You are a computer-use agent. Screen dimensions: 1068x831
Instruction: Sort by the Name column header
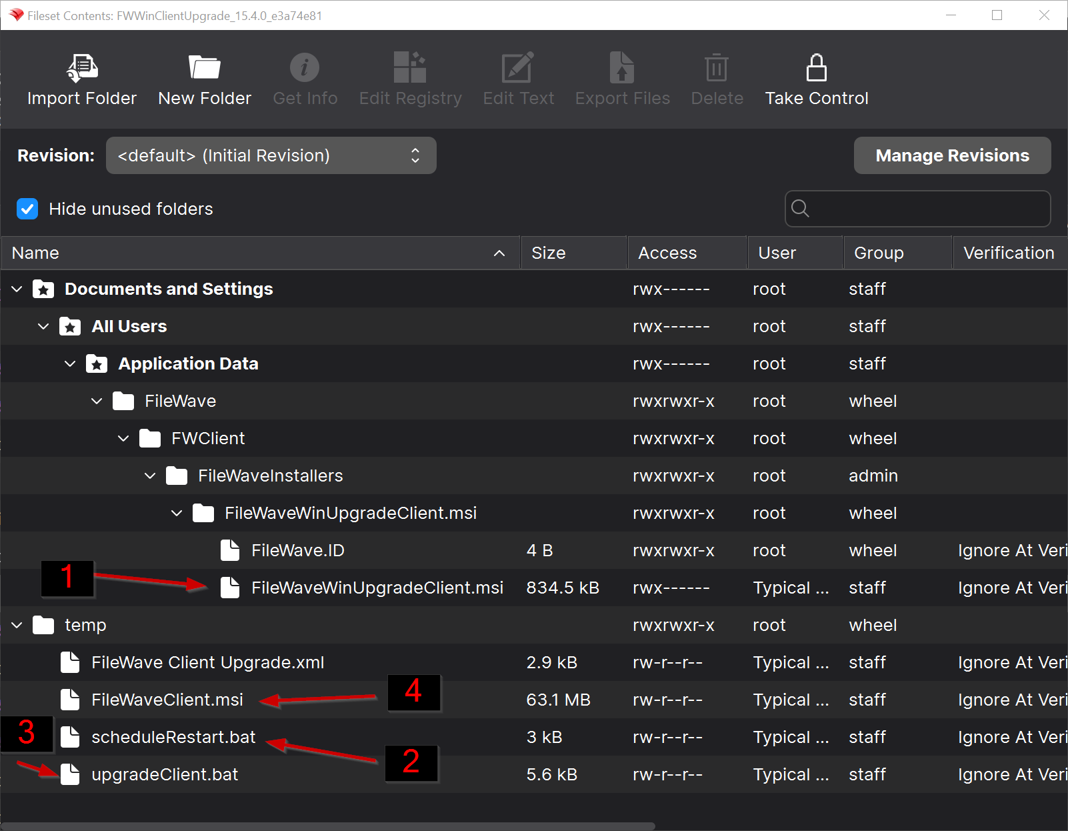pos(260,253)
